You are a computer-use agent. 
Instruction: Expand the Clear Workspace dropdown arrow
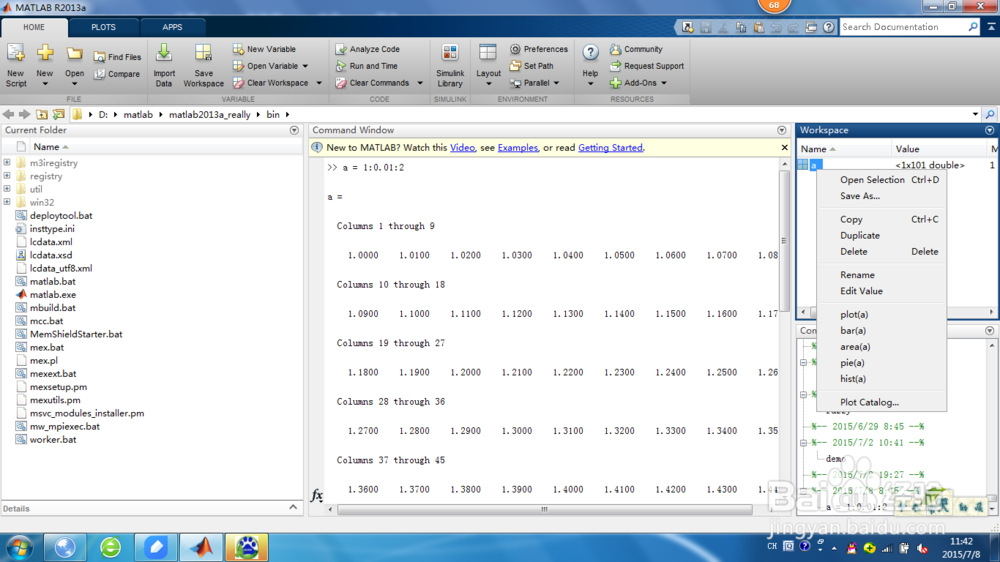pyautogui.click(x=319, y=83)
